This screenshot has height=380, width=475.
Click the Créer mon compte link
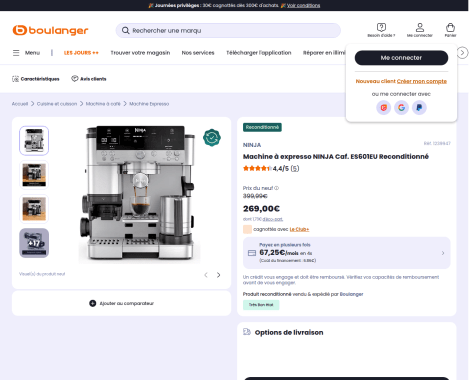point(422,81)
